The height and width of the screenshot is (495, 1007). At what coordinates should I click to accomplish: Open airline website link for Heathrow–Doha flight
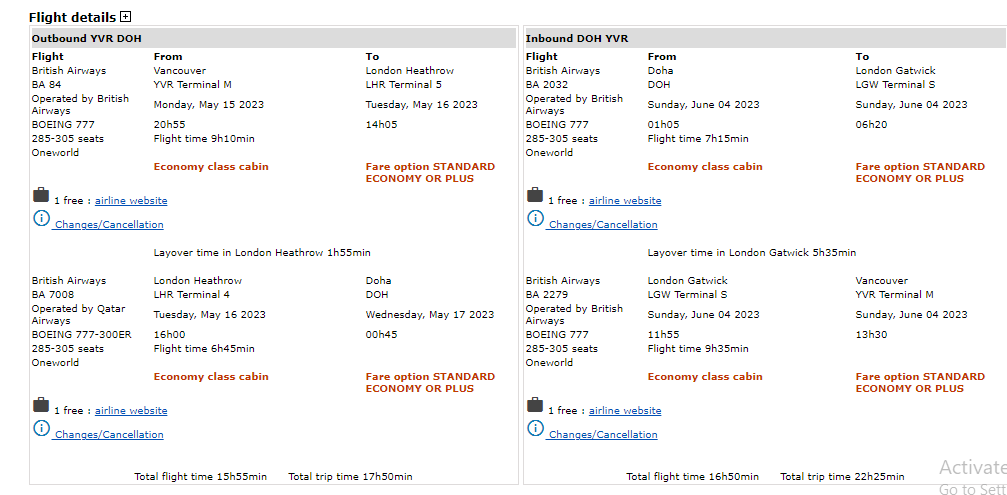[131, 411]
